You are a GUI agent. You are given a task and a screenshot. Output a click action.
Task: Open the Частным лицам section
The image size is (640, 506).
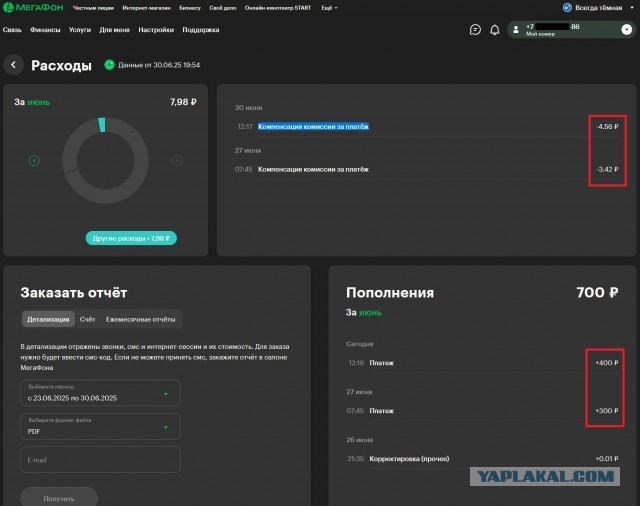93,8
